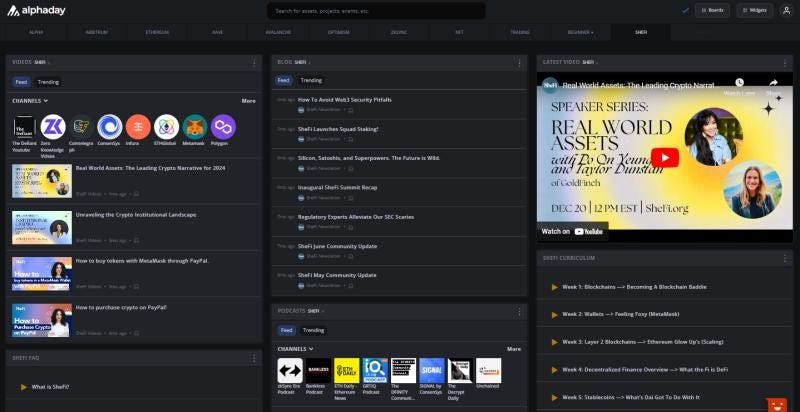800x412 pixels.
Task: Bookmark the Real World Assets video item
Action: (x=136, y=194)
